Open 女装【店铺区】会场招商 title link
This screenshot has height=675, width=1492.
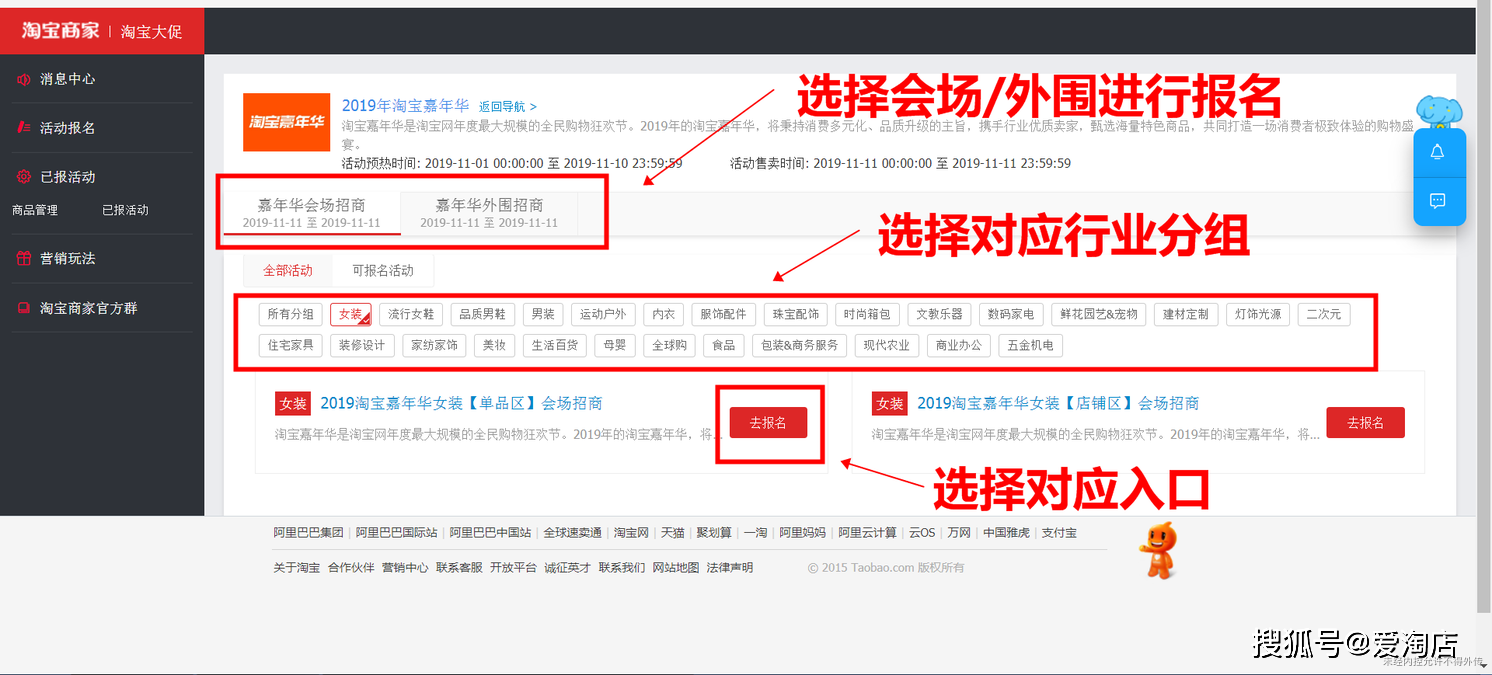pyautogui.click(x=1058, y=403)
